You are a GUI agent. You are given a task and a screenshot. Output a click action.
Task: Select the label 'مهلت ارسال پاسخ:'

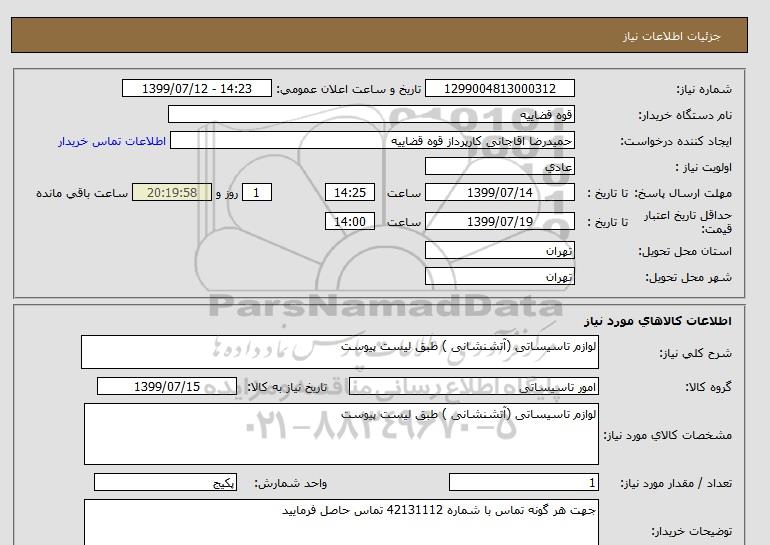[x=682, y=193]
